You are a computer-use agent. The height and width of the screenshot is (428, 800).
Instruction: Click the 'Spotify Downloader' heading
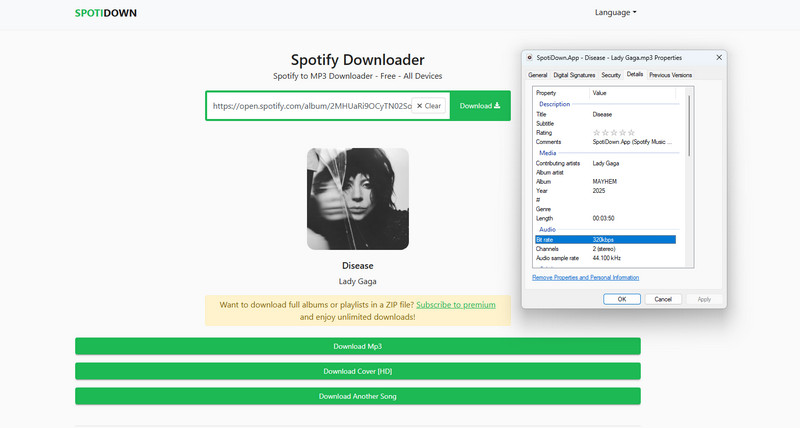(x=358, y=60)
